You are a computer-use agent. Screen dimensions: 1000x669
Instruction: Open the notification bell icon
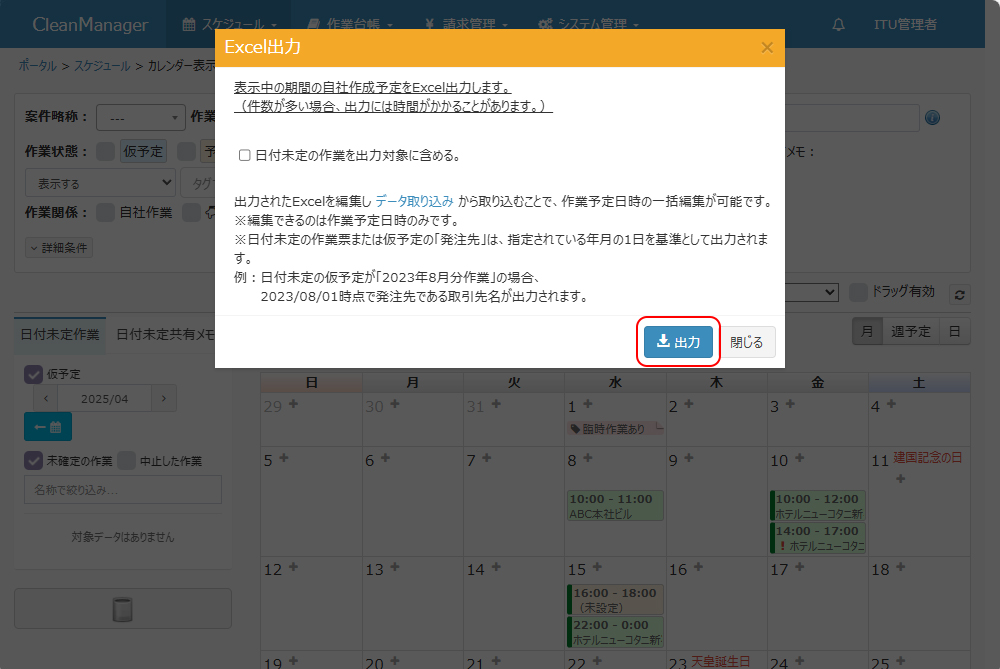click(838, 24)
